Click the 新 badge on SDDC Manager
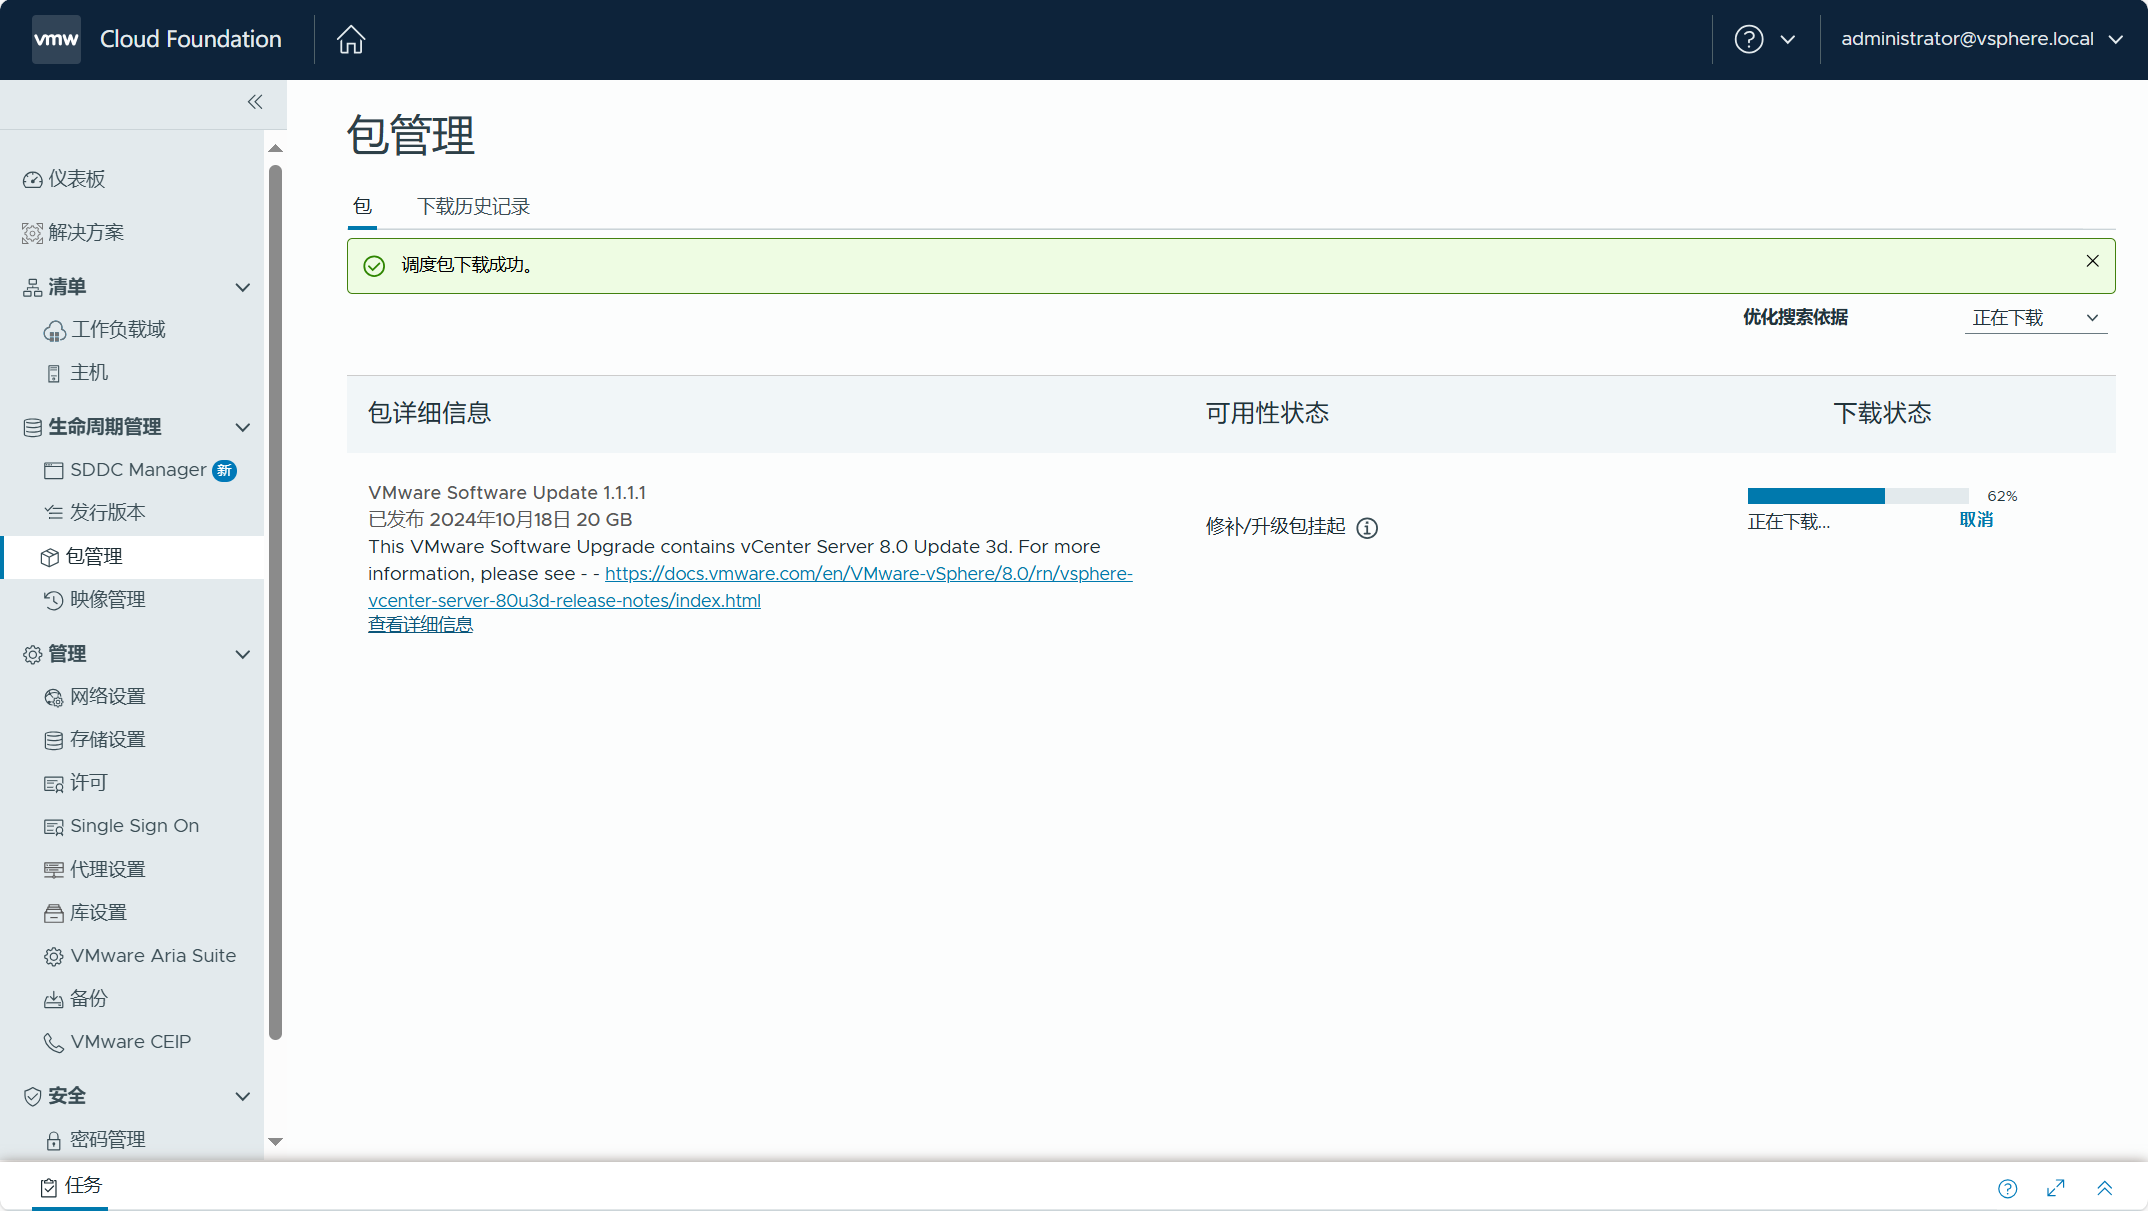Screen dimensions: 2148x1211 225,470
